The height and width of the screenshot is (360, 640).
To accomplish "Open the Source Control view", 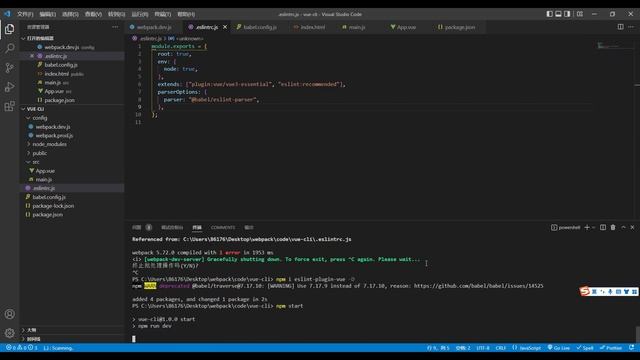I will coord(9,67).
